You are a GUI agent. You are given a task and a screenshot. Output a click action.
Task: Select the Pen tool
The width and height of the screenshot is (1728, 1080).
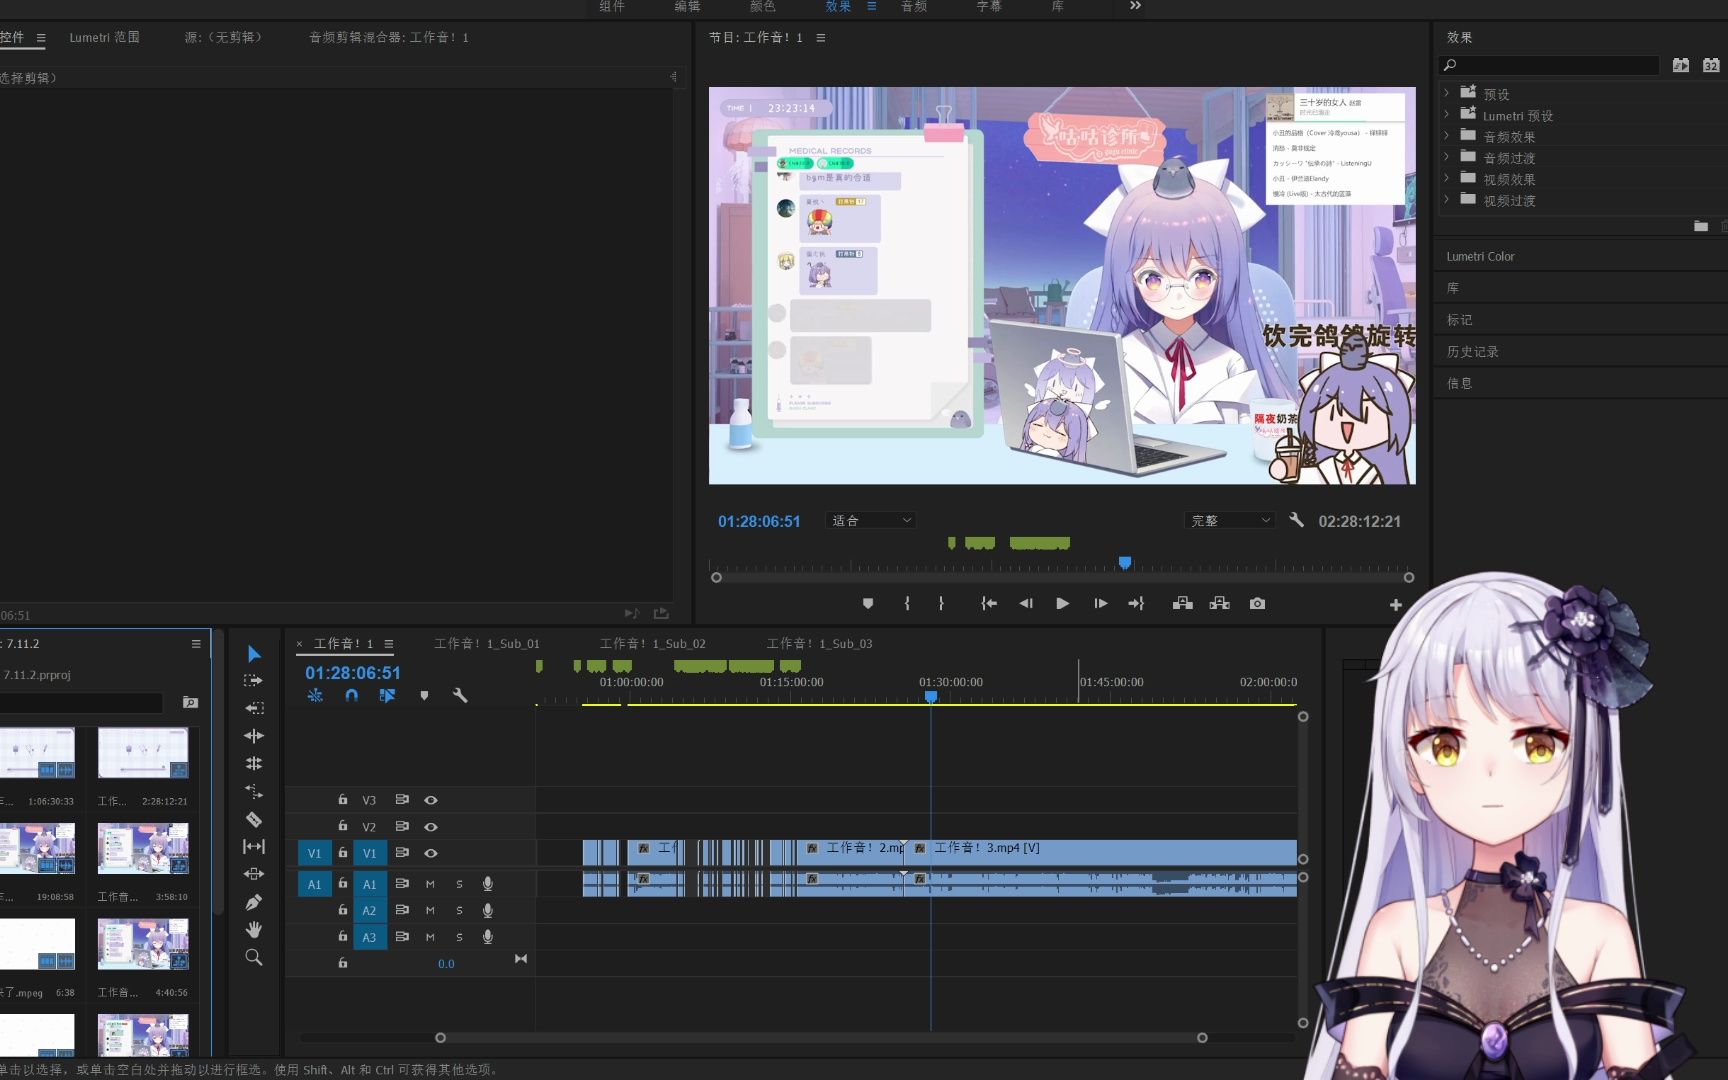click(254, 902)
